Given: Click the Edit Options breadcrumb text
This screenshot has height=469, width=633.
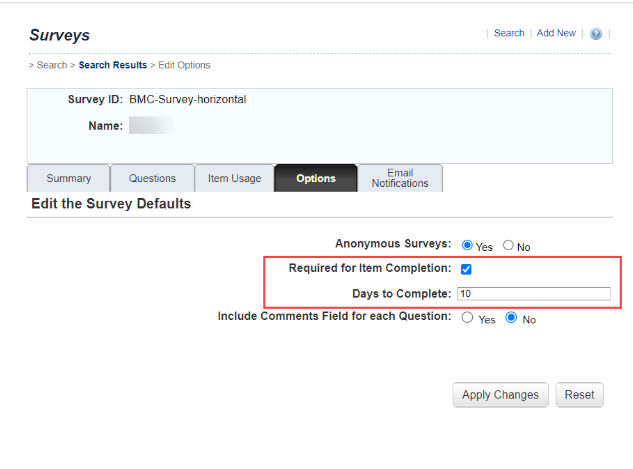Looking at the screenshot, I should pyautogui.click(x=184, y=65).
